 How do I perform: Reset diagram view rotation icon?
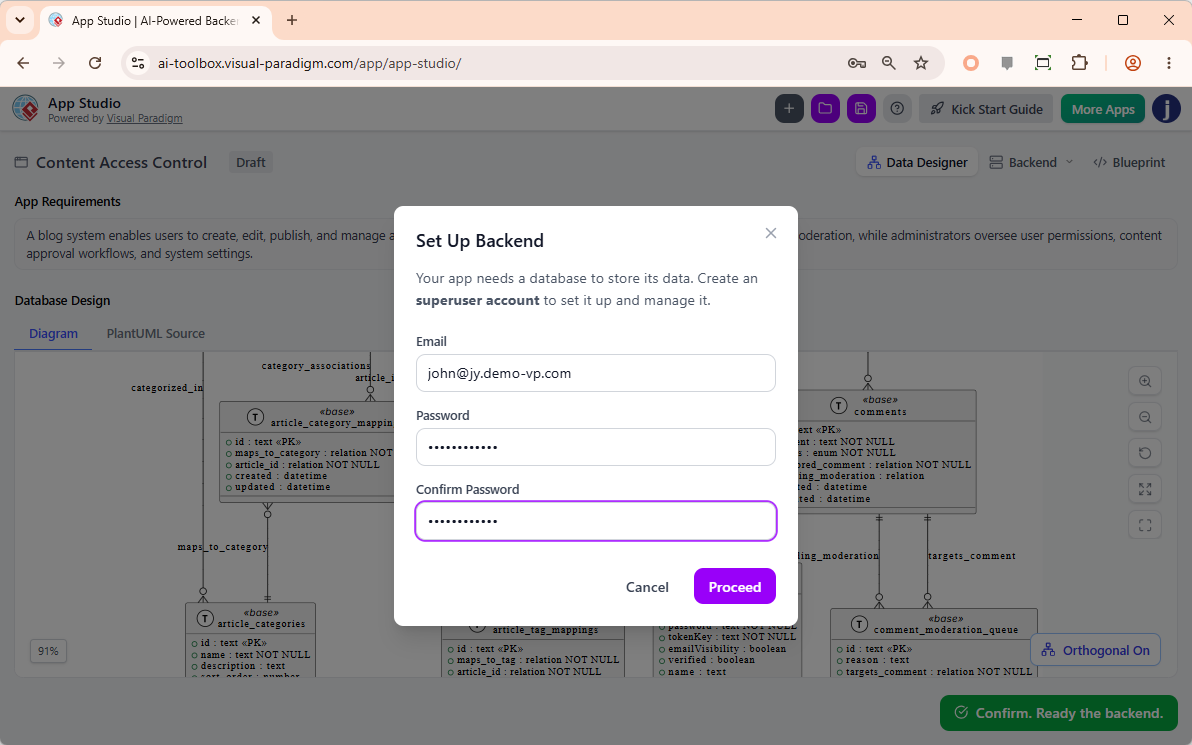(x=1145, y=453)
